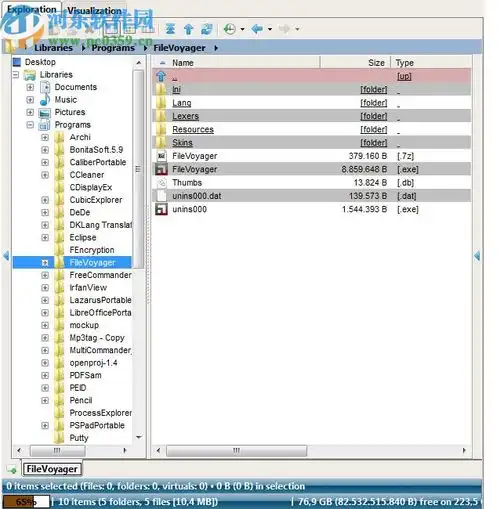Click the unins000 .exe uninstaller icon
This screenshot has height=509, width=500.
pyautogui.click(x=161, y=209)
